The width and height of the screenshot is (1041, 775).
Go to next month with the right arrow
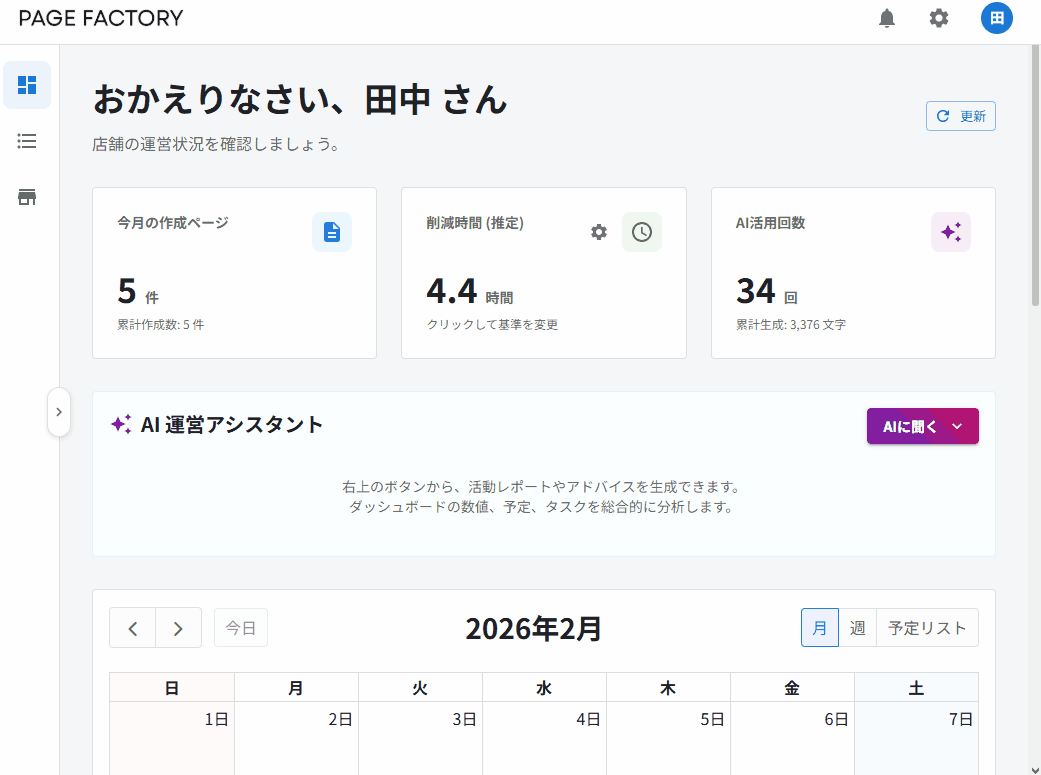(x=178, y=627)
